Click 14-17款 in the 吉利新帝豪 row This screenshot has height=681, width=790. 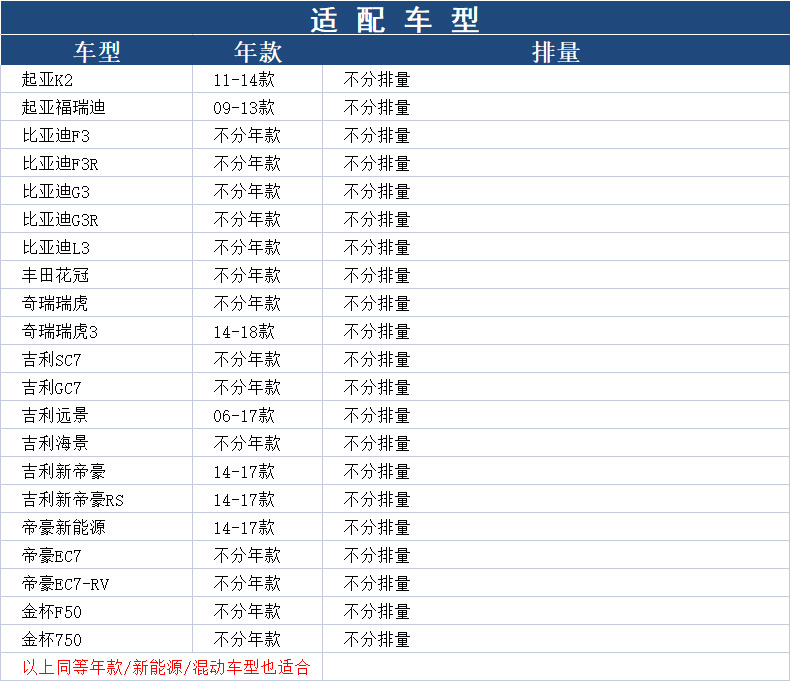244,471
